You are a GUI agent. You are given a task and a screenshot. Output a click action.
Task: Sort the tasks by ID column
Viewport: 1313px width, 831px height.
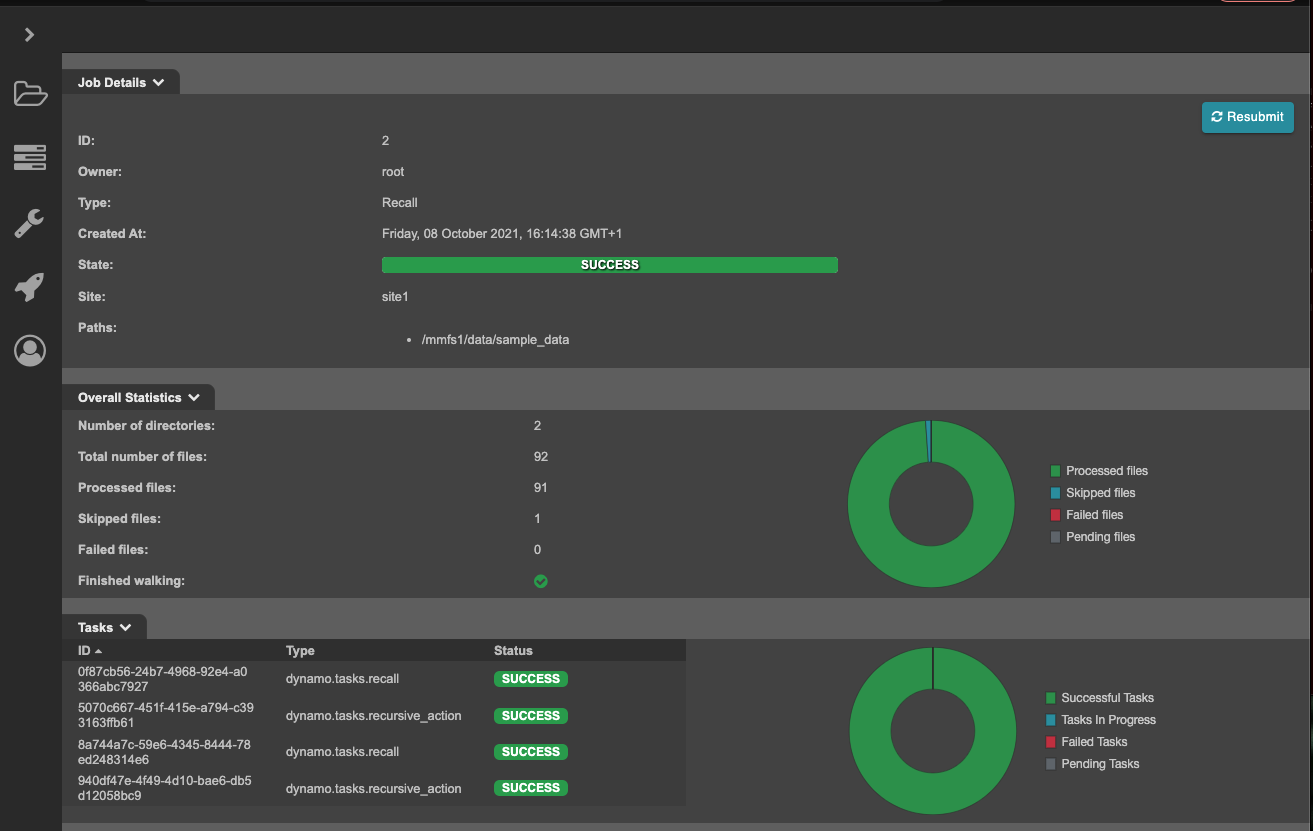click(x=90, y=651)
